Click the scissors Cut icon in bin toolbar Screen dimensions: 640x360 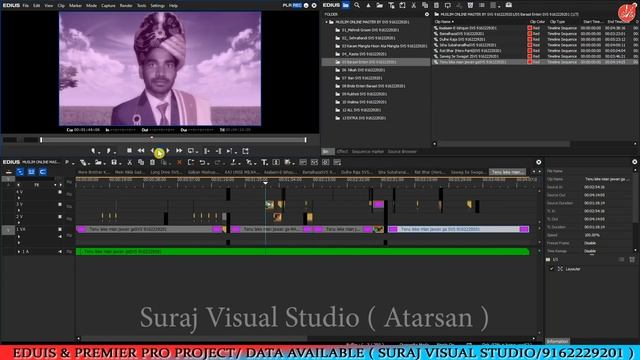(413, 5)
